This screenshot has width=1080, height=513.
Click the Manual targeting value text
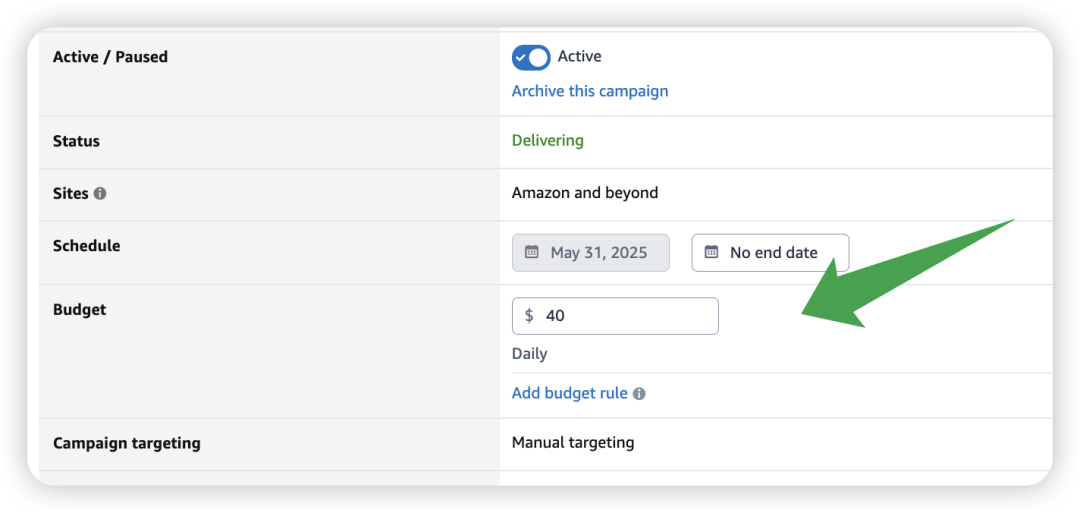[572, 442]
